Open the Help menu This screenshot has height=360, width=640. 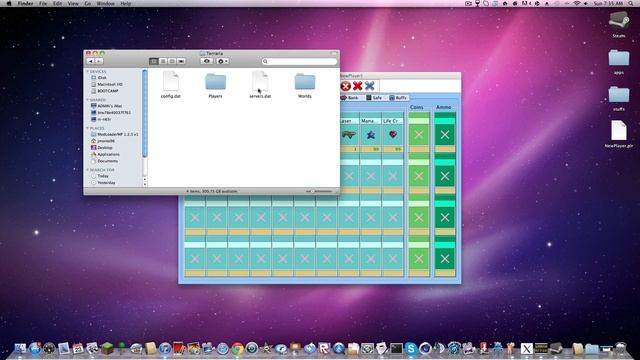click(126, 3)
